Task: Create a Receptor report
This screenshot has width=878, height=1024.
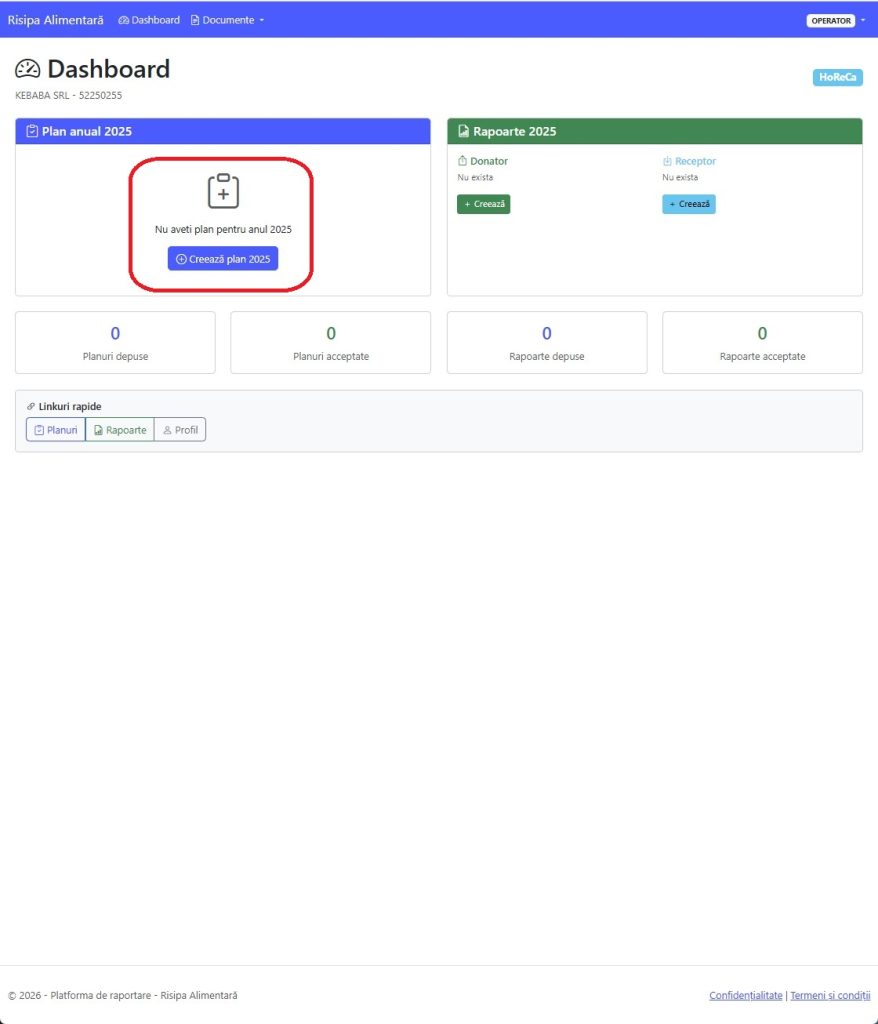Action: pyautogui.click(x=688, y=204)
